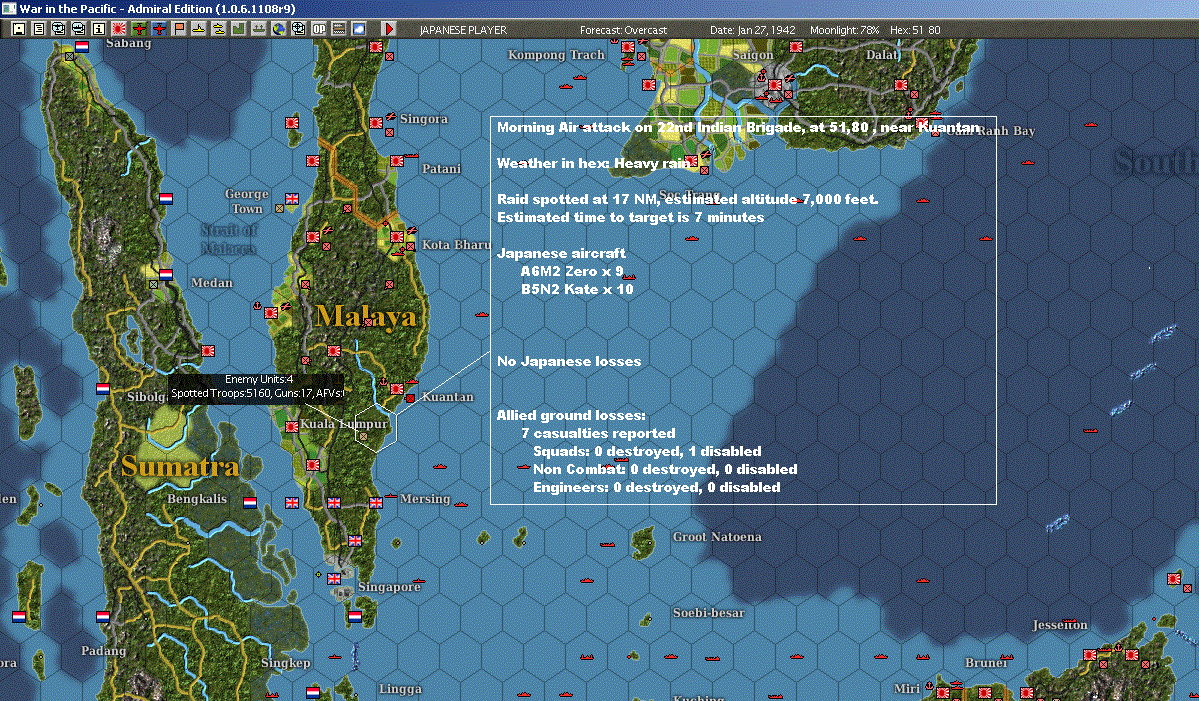Click the OP toolbar button
This screenshot has width=1199, height=701.
pyautogui.click(x=319, y=29)
